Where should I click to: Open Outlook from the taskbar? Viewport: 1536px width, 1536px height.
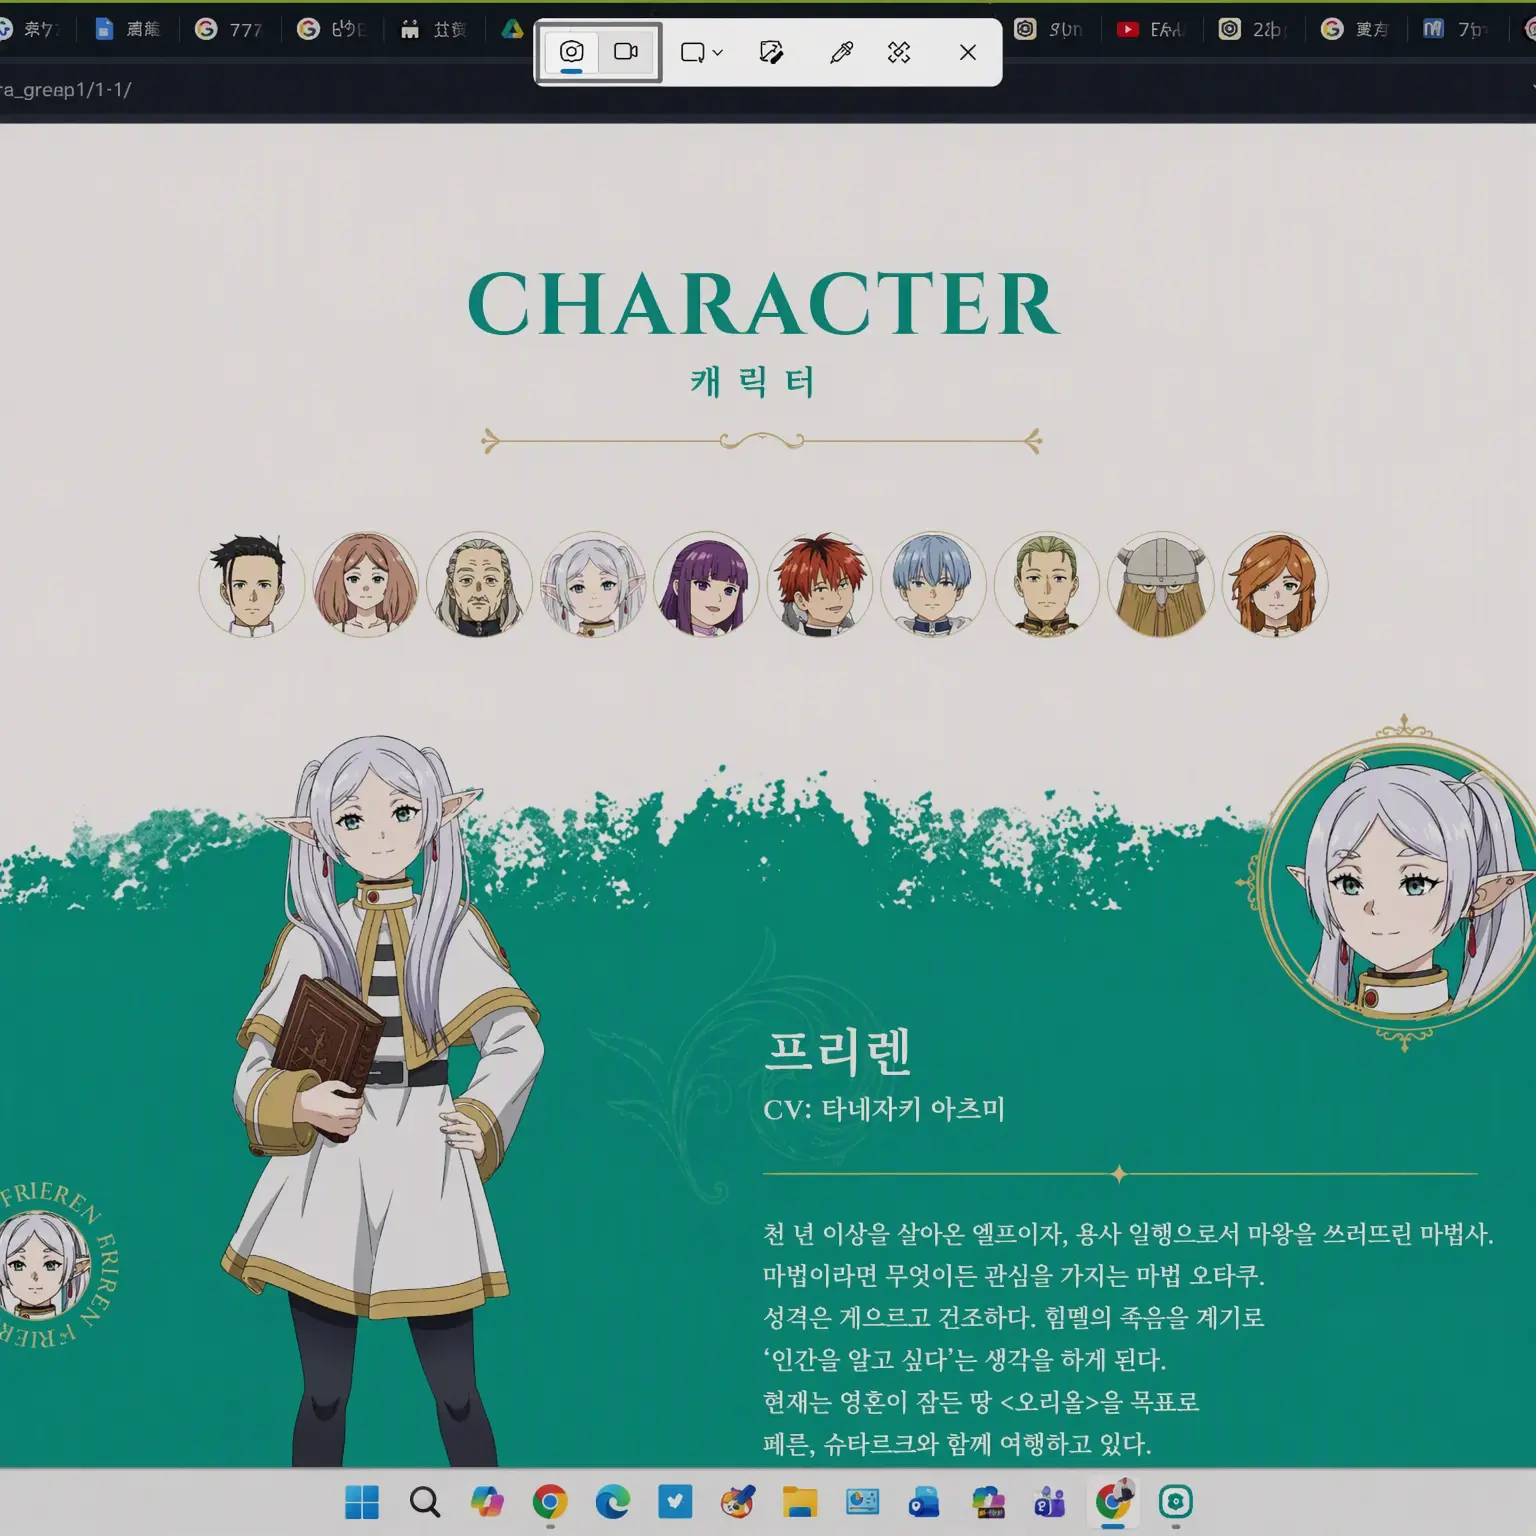[925, 1502]
